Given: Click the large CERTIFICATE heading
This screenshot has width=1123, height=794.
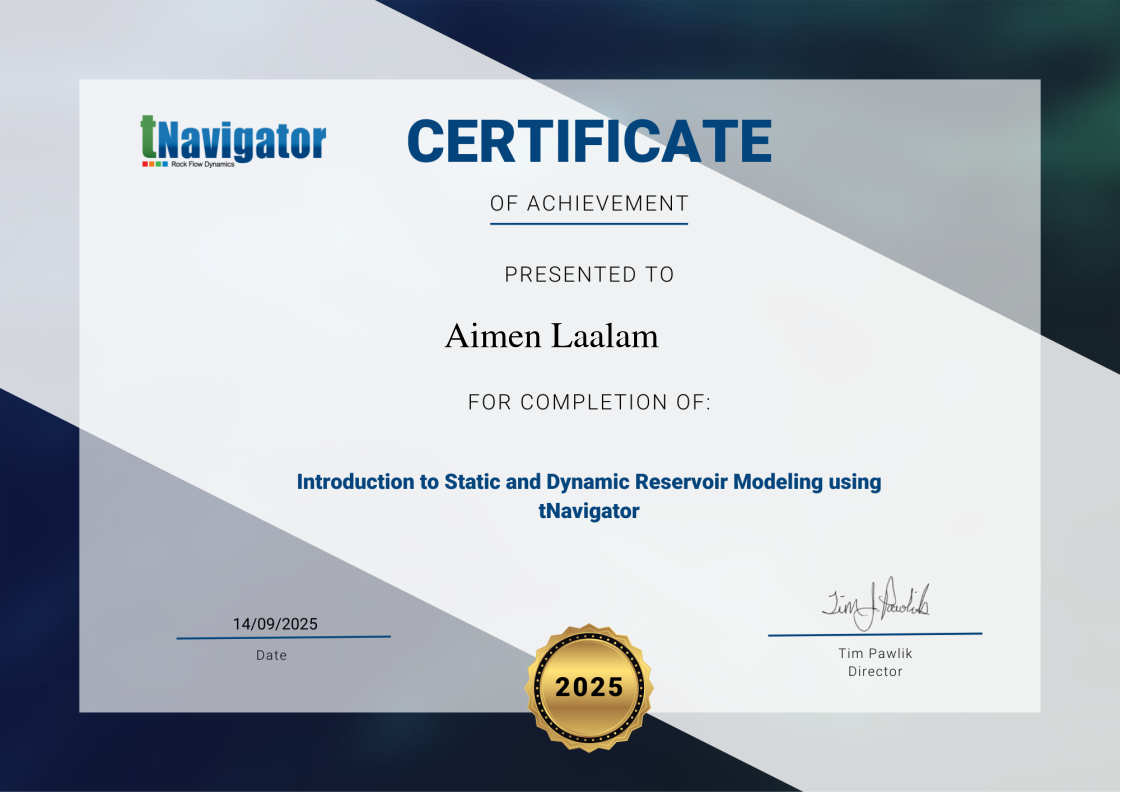Looking at the screenshot, I should click(x=589, y=141).
